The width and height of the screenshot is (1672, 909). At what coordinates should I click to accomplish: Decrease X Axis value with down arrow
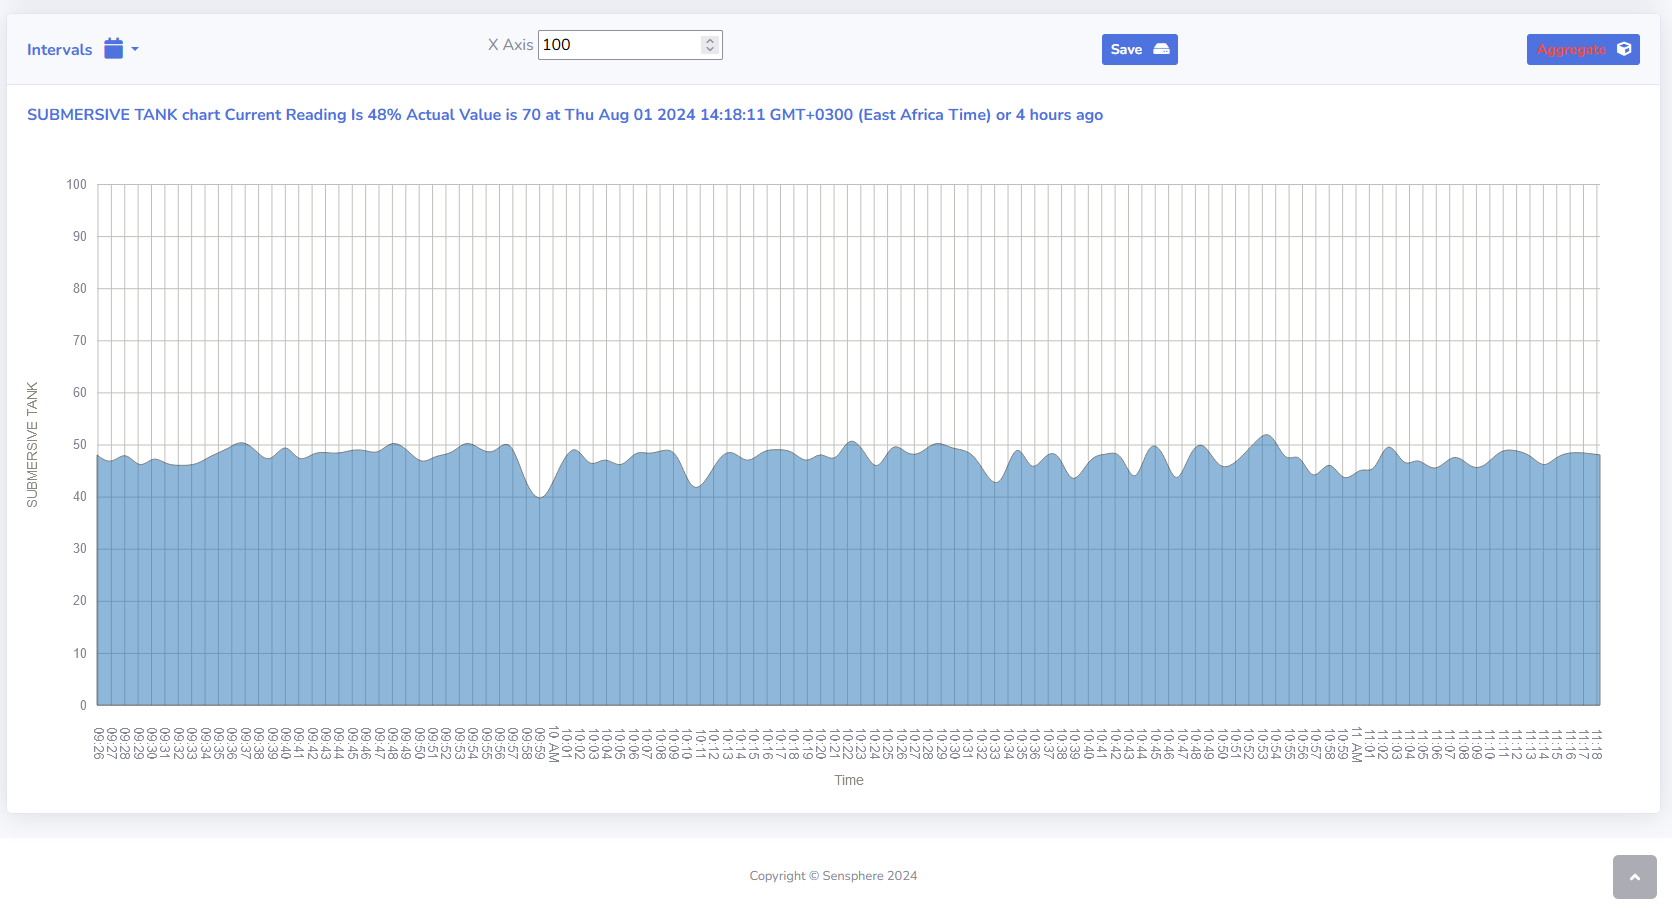(x=710, y=49)
